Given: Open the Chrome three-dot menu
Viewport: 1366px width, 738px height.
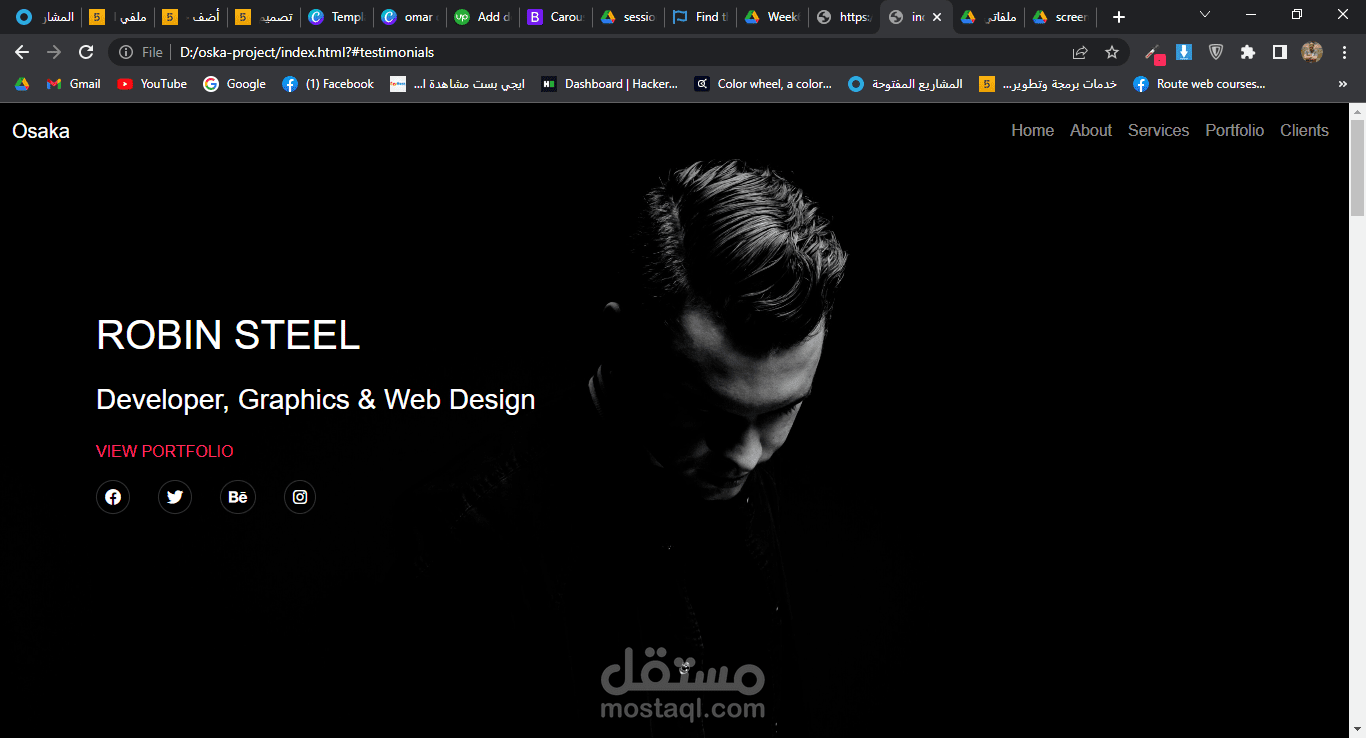Looking at the screenshot, I should pyautogui.click(x=1345, y=52).
